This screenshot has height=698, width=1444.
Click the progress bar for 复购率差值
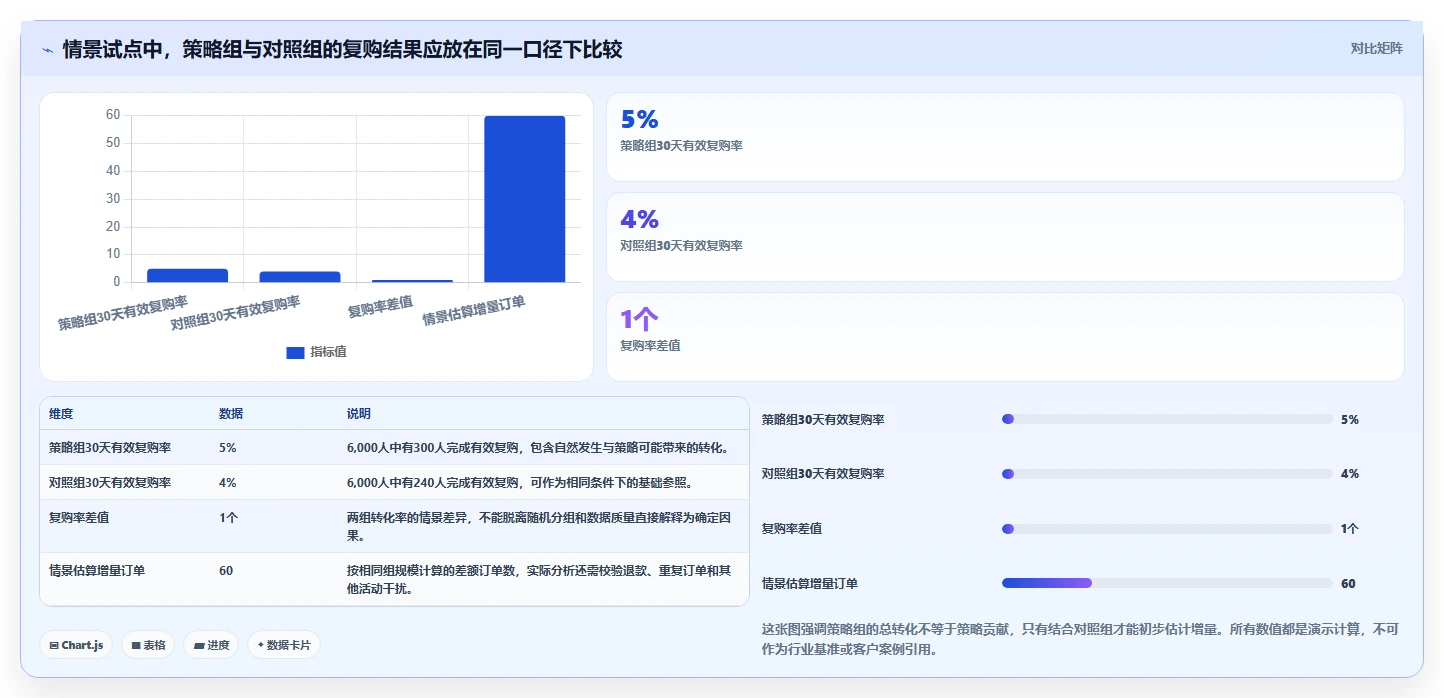[x=1167, y=528]
